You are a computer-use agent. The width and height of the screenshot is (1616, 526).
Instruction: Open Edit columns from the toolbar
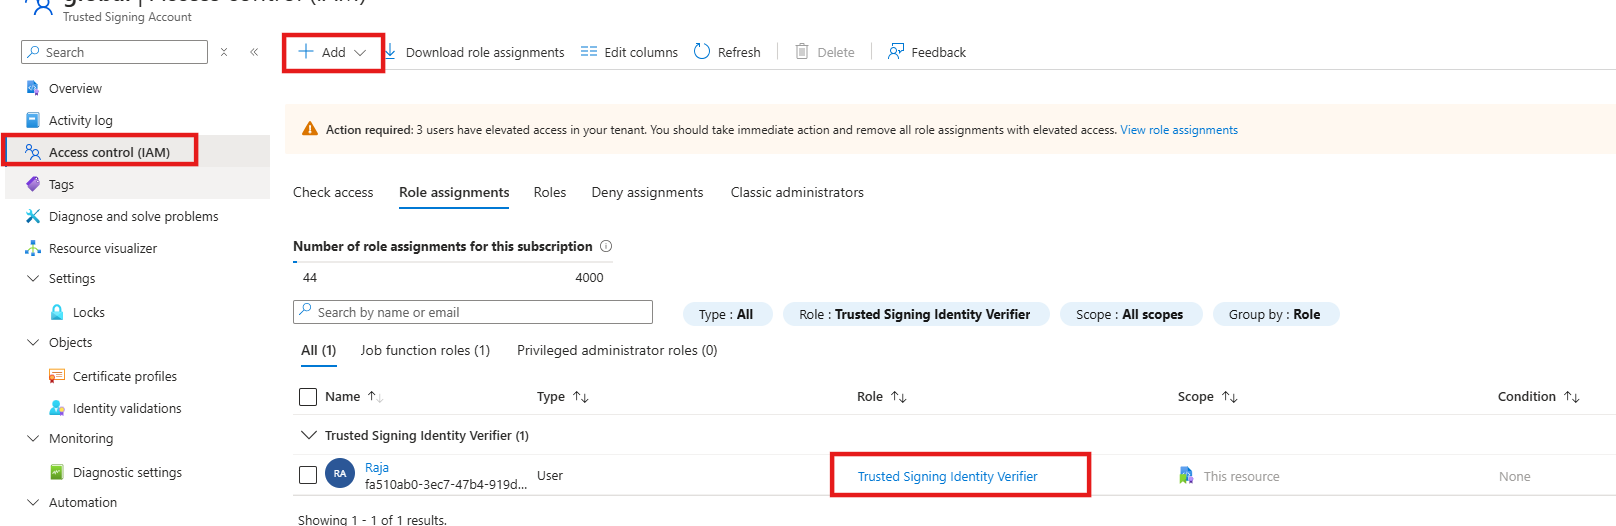point(629,52)
